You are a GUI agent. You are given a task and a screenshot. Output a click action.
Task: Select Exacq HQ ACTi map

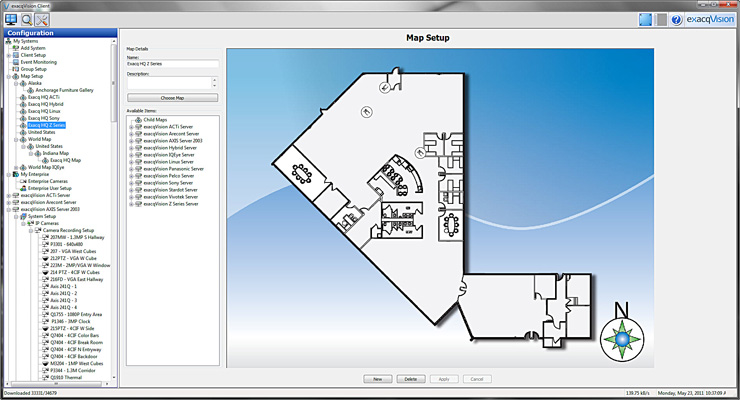(44, 97)
